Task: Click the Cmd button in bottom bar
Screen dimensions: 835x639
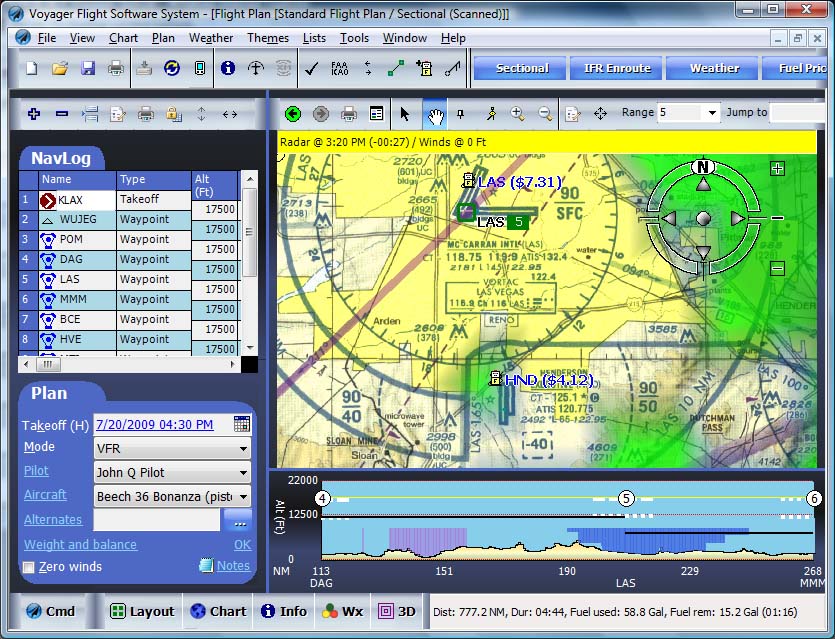Action: [x=51, y=611]
